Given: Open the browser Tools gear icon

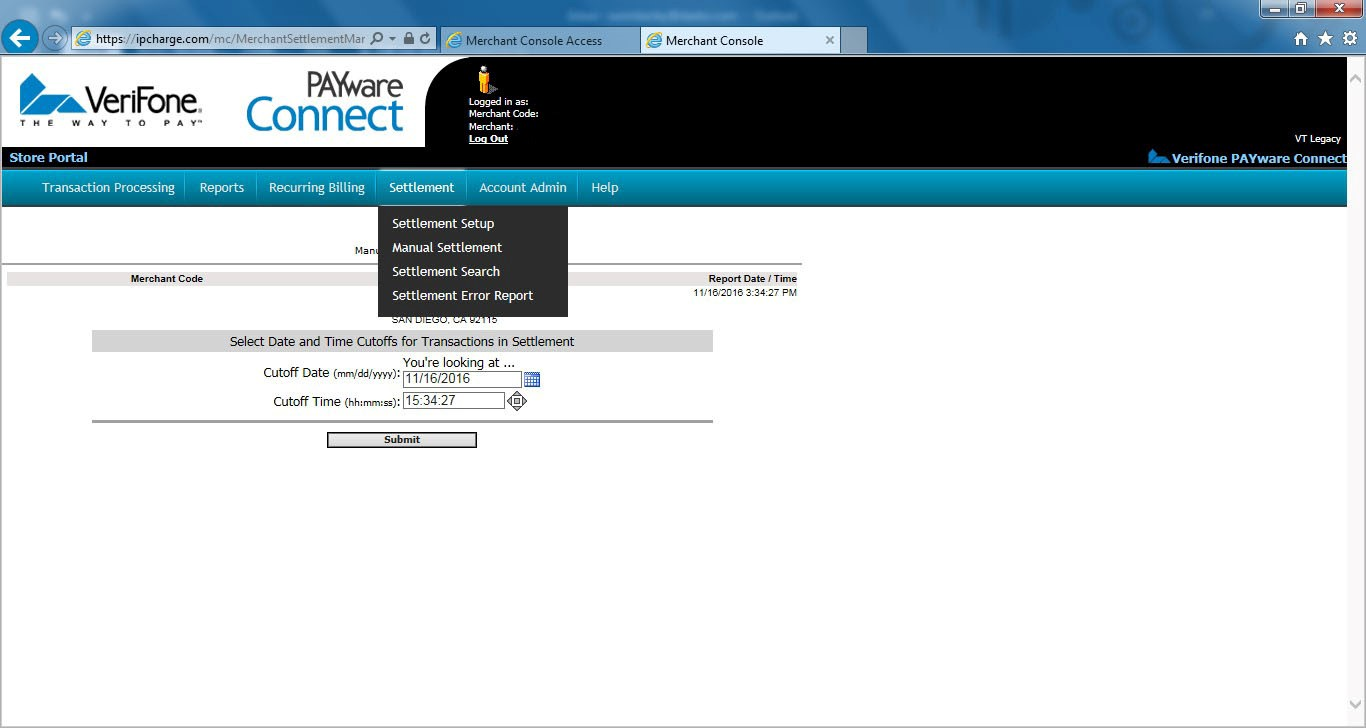Looking at the screenshot, I should click(1349, 39).
